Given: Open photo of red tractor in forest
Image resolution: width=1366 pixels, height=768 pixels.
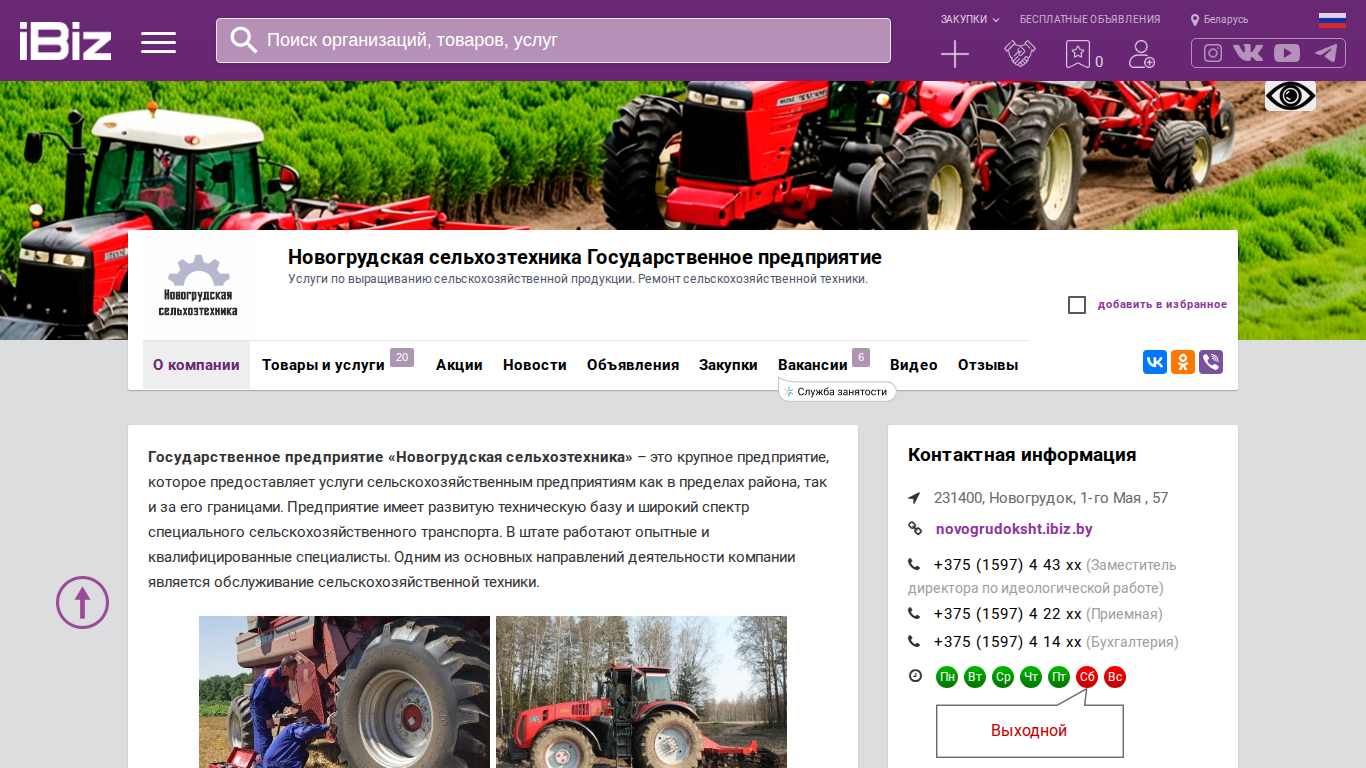Looking at the screenshot, I should [x=641, y=692].
